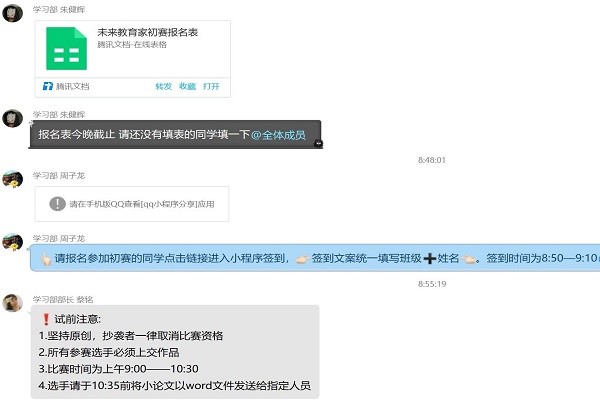Viewport: 600px width, 400px height.
Task: Click 周子龙's avatar beside the mini-program card
Action: 13,180
